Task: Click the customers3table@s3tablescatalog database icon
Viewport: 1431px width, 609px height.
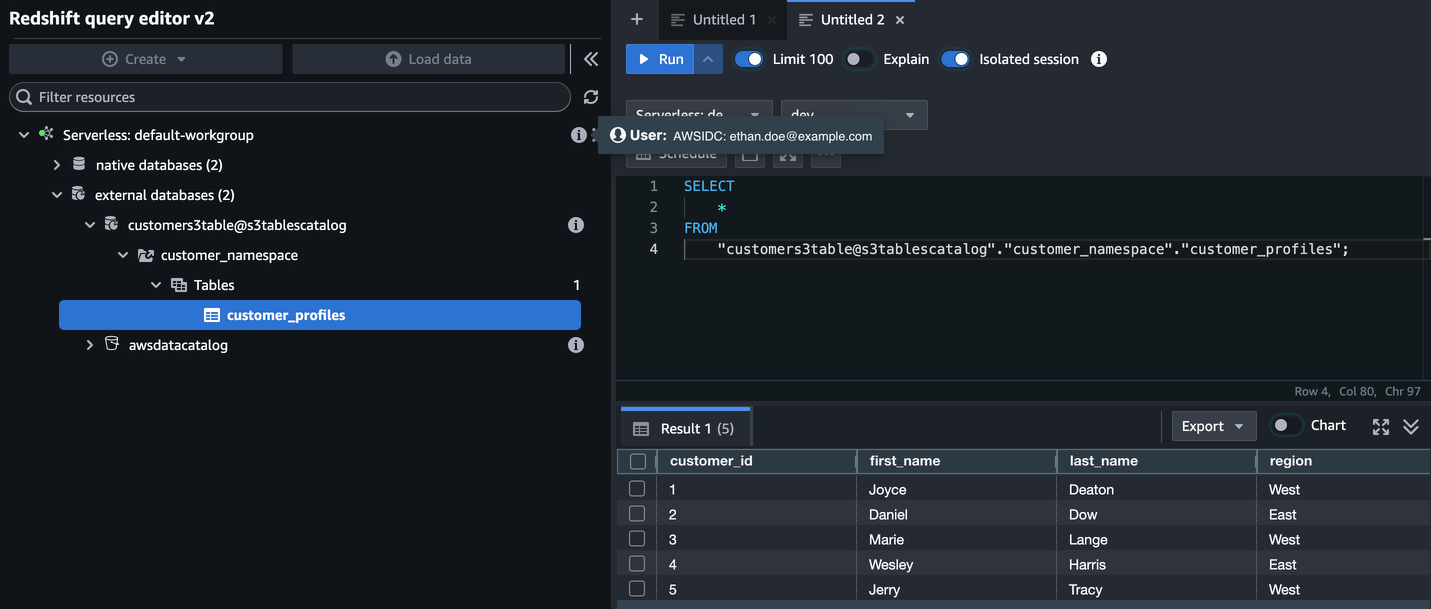Action: pos(111,225)
